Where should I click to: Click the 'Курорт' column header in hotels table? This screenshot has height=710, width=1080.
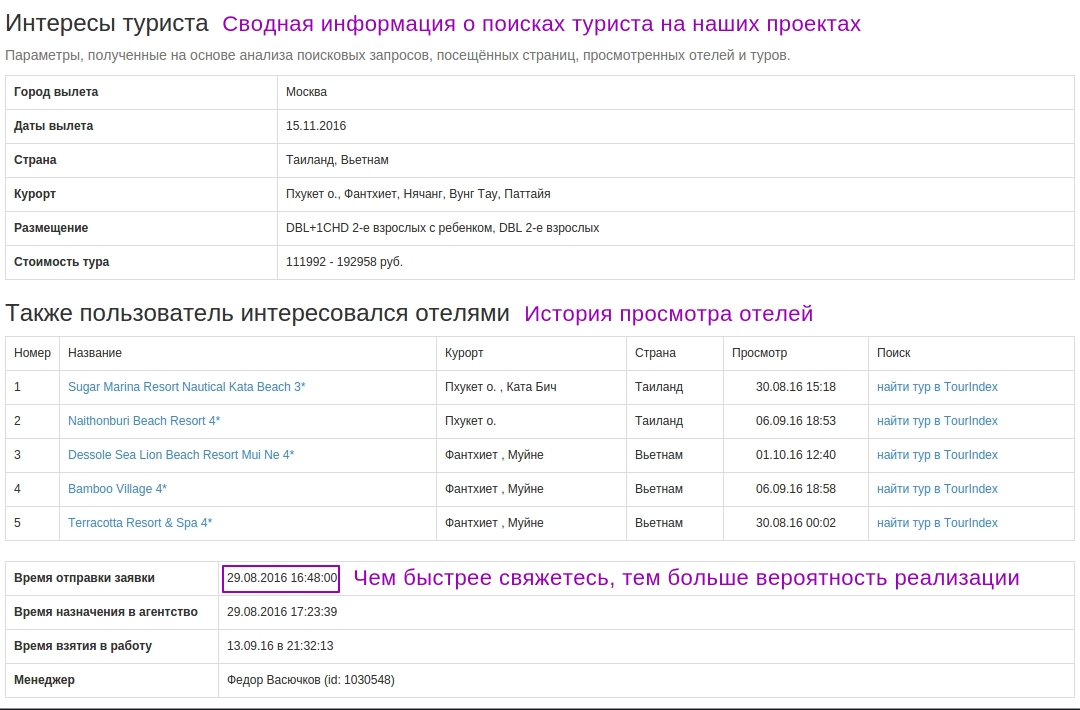click(x=464, y=353)
